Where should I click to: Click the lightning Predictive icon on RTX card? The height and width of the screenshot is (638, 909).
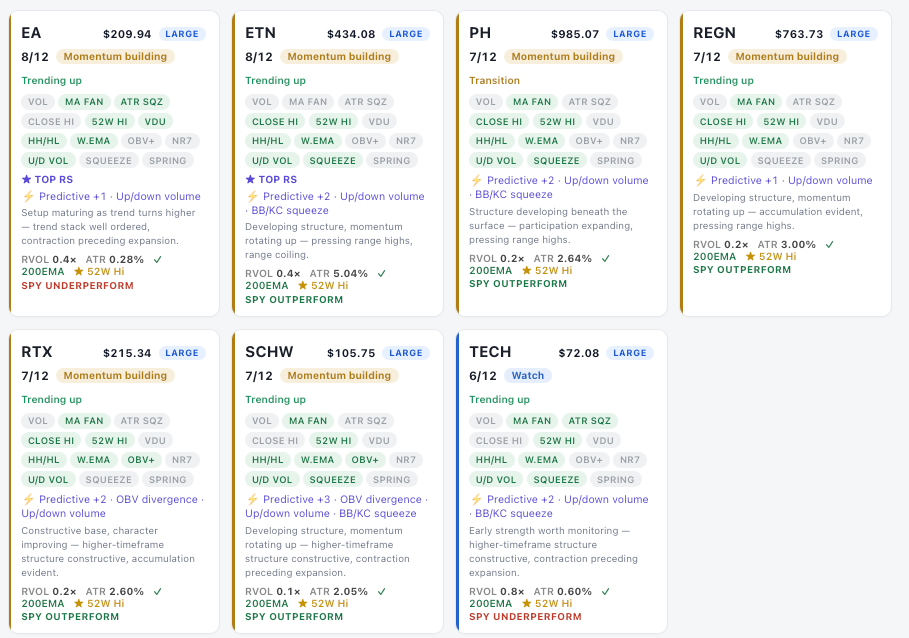pyautogui.click(x=28, y=500)
